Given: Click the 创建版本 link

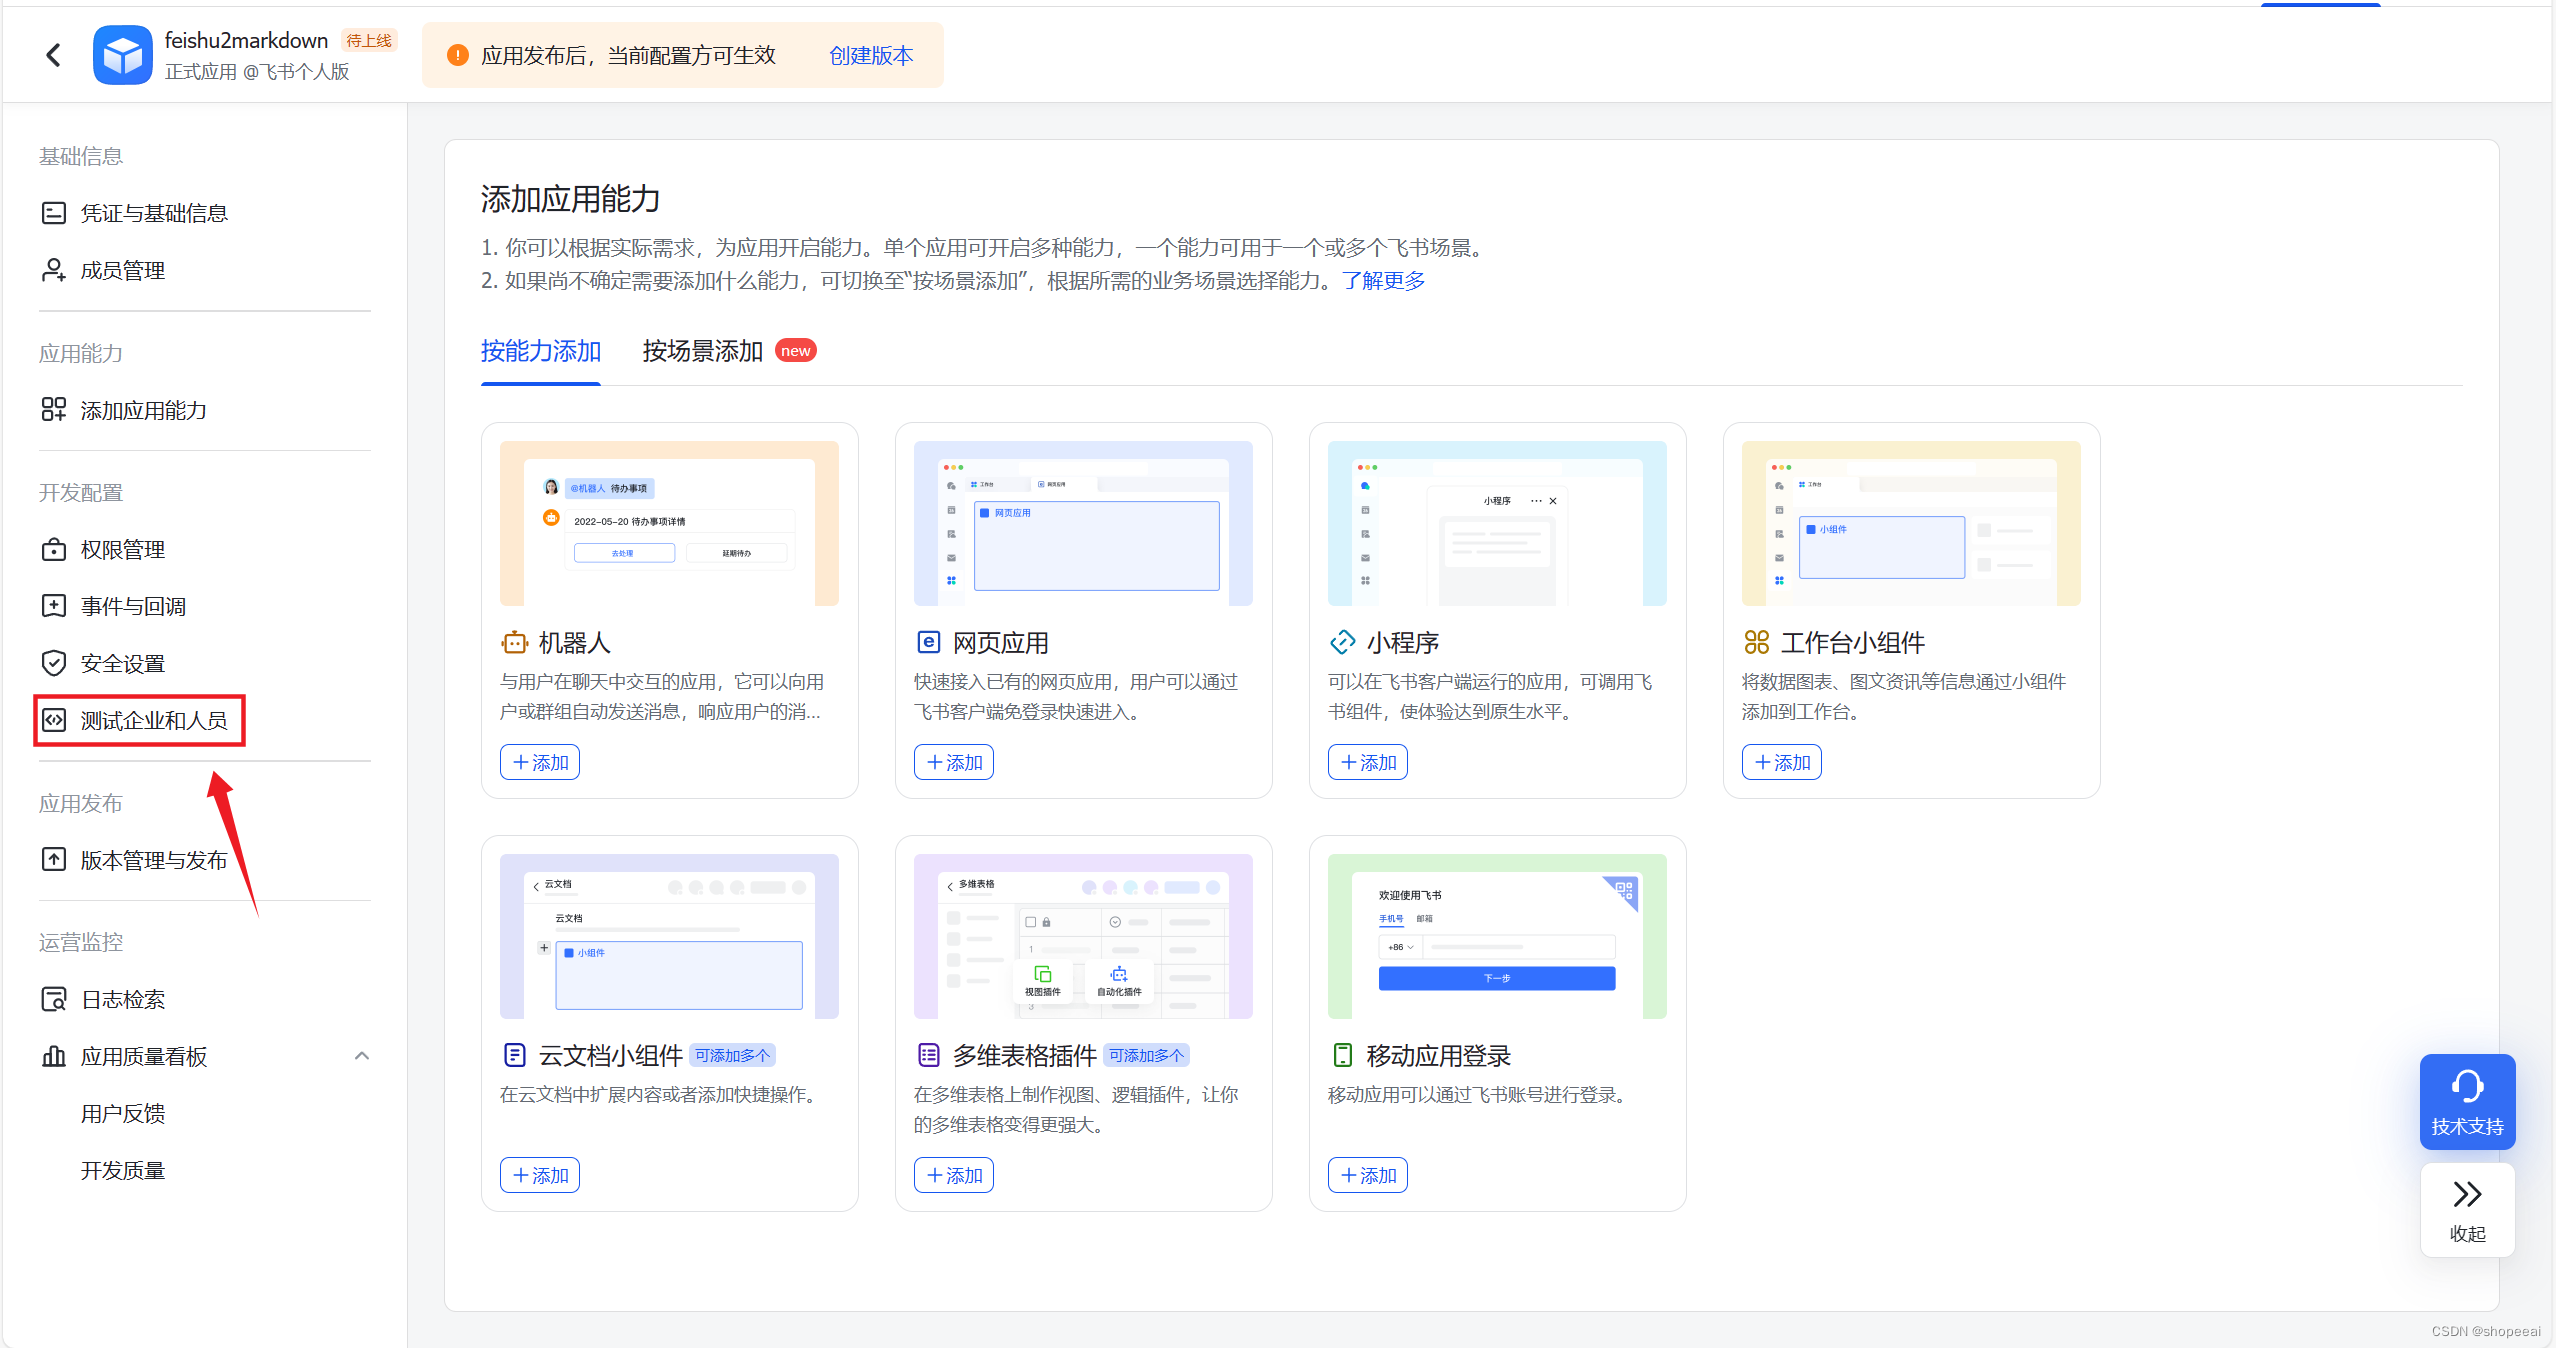Looking at the screenshot, I should tap(871, 55).
